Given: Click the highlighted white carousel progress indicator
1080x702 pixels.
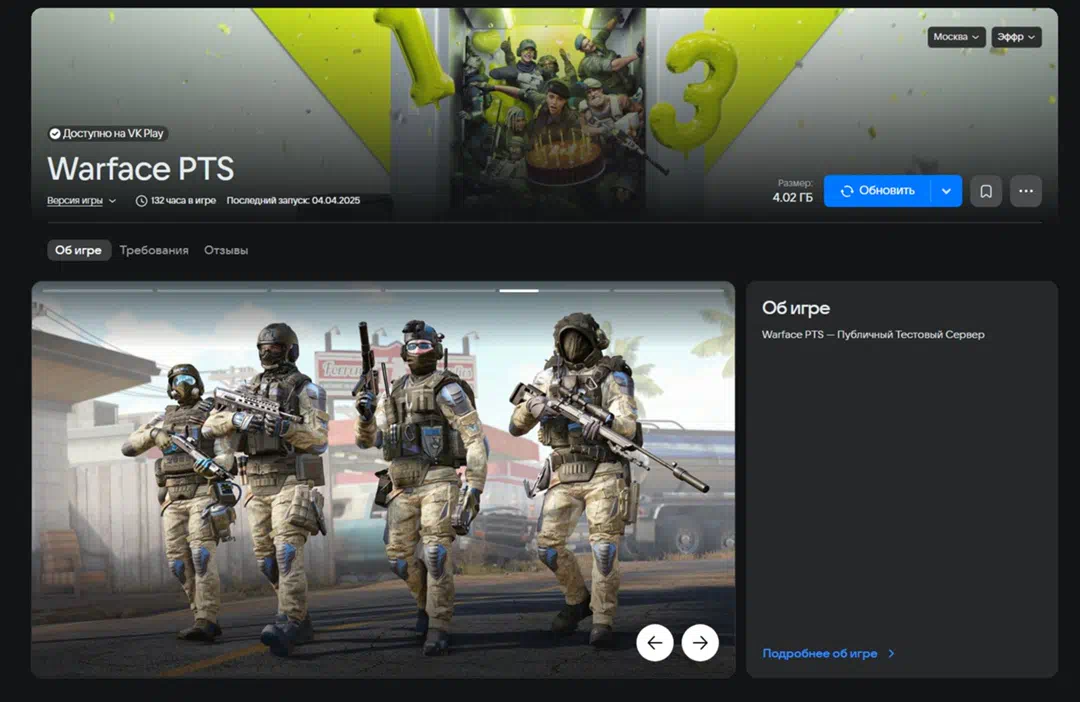Looking at the screenshot, I should click(519, 291).
